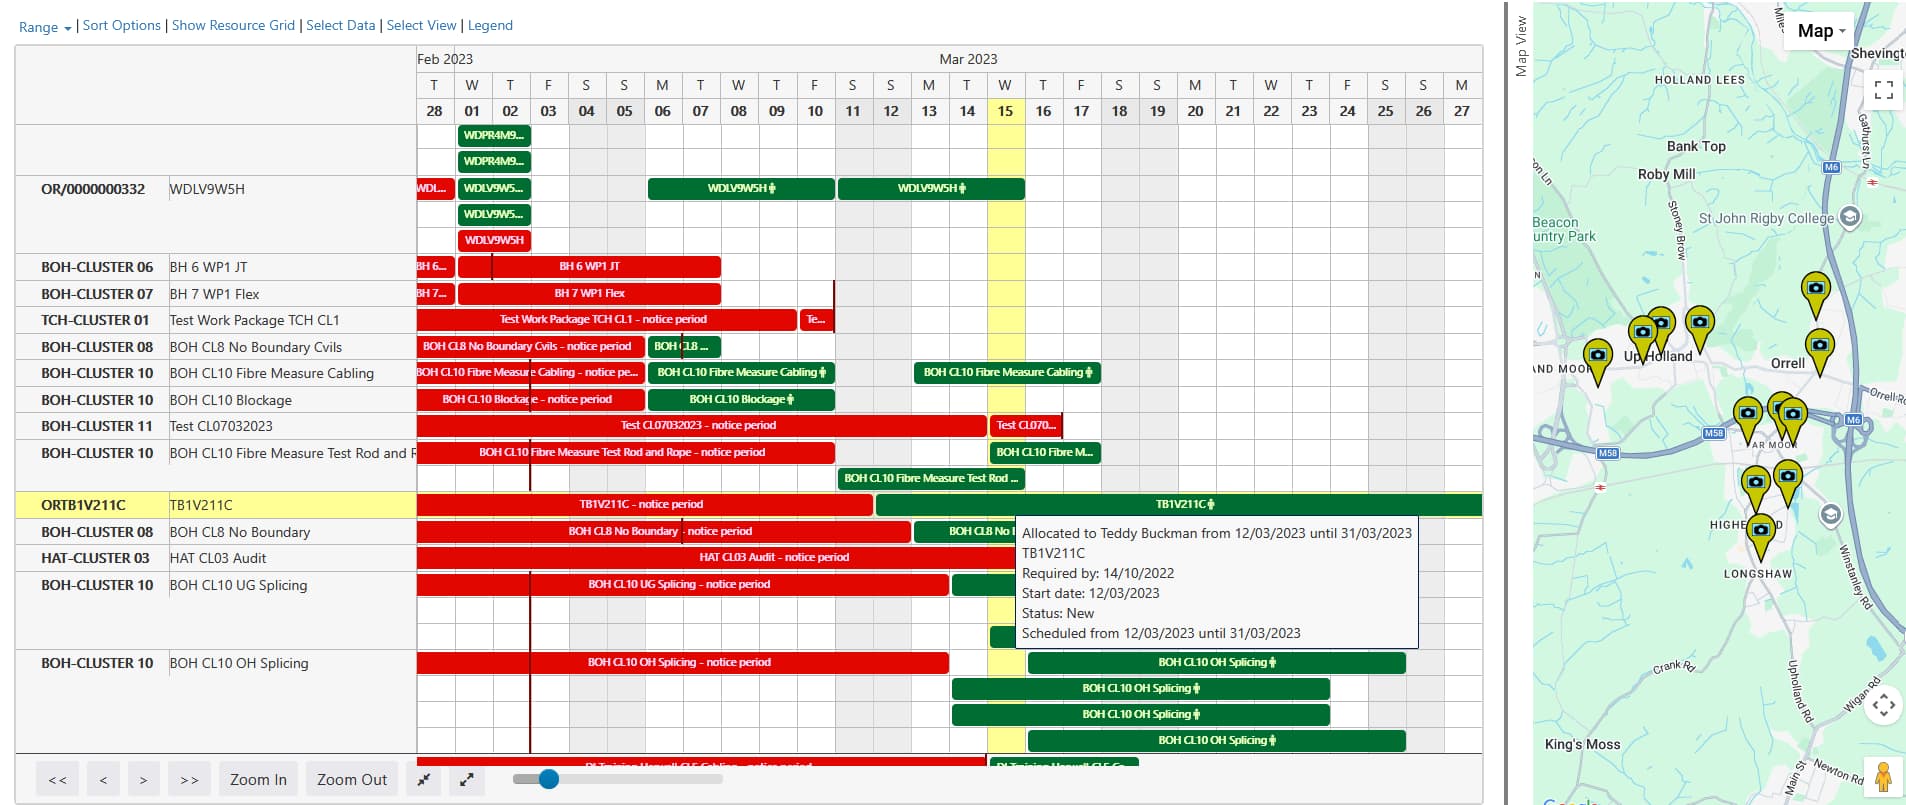Open the Select View option
This screenshot has width=1906, height=805.
coord(421,25)
